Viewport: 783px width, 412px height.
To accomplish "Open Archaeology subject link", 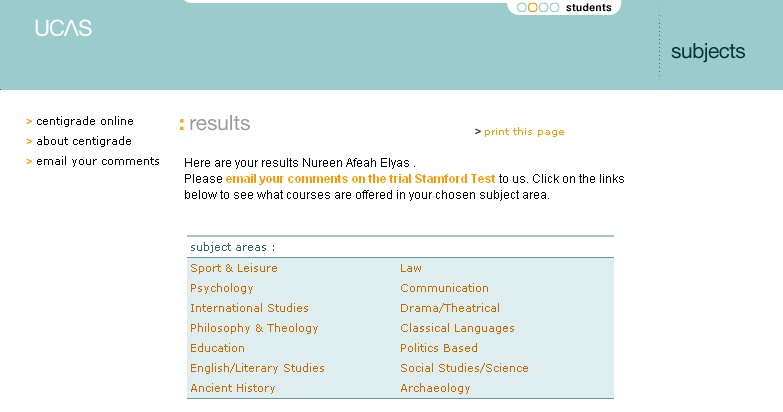I will (435, 388).
